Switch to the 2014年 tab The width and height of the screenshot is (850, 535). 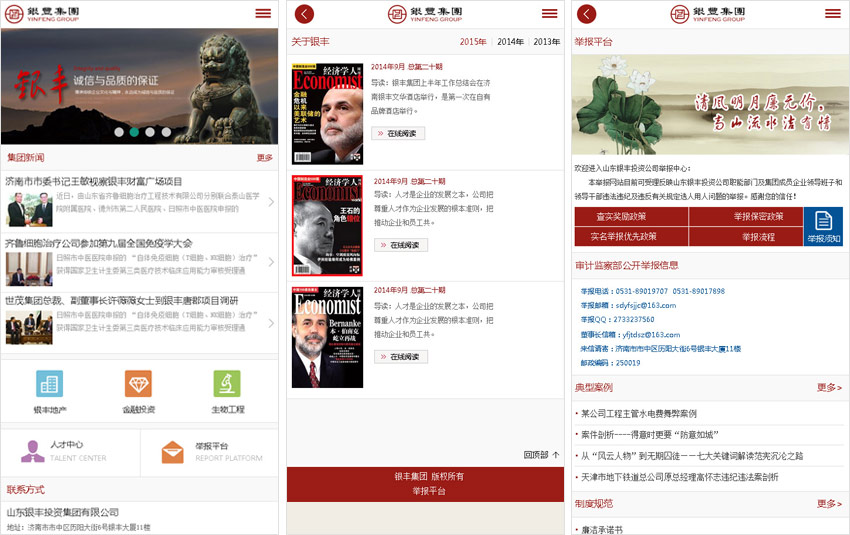[x=510, y=42]
